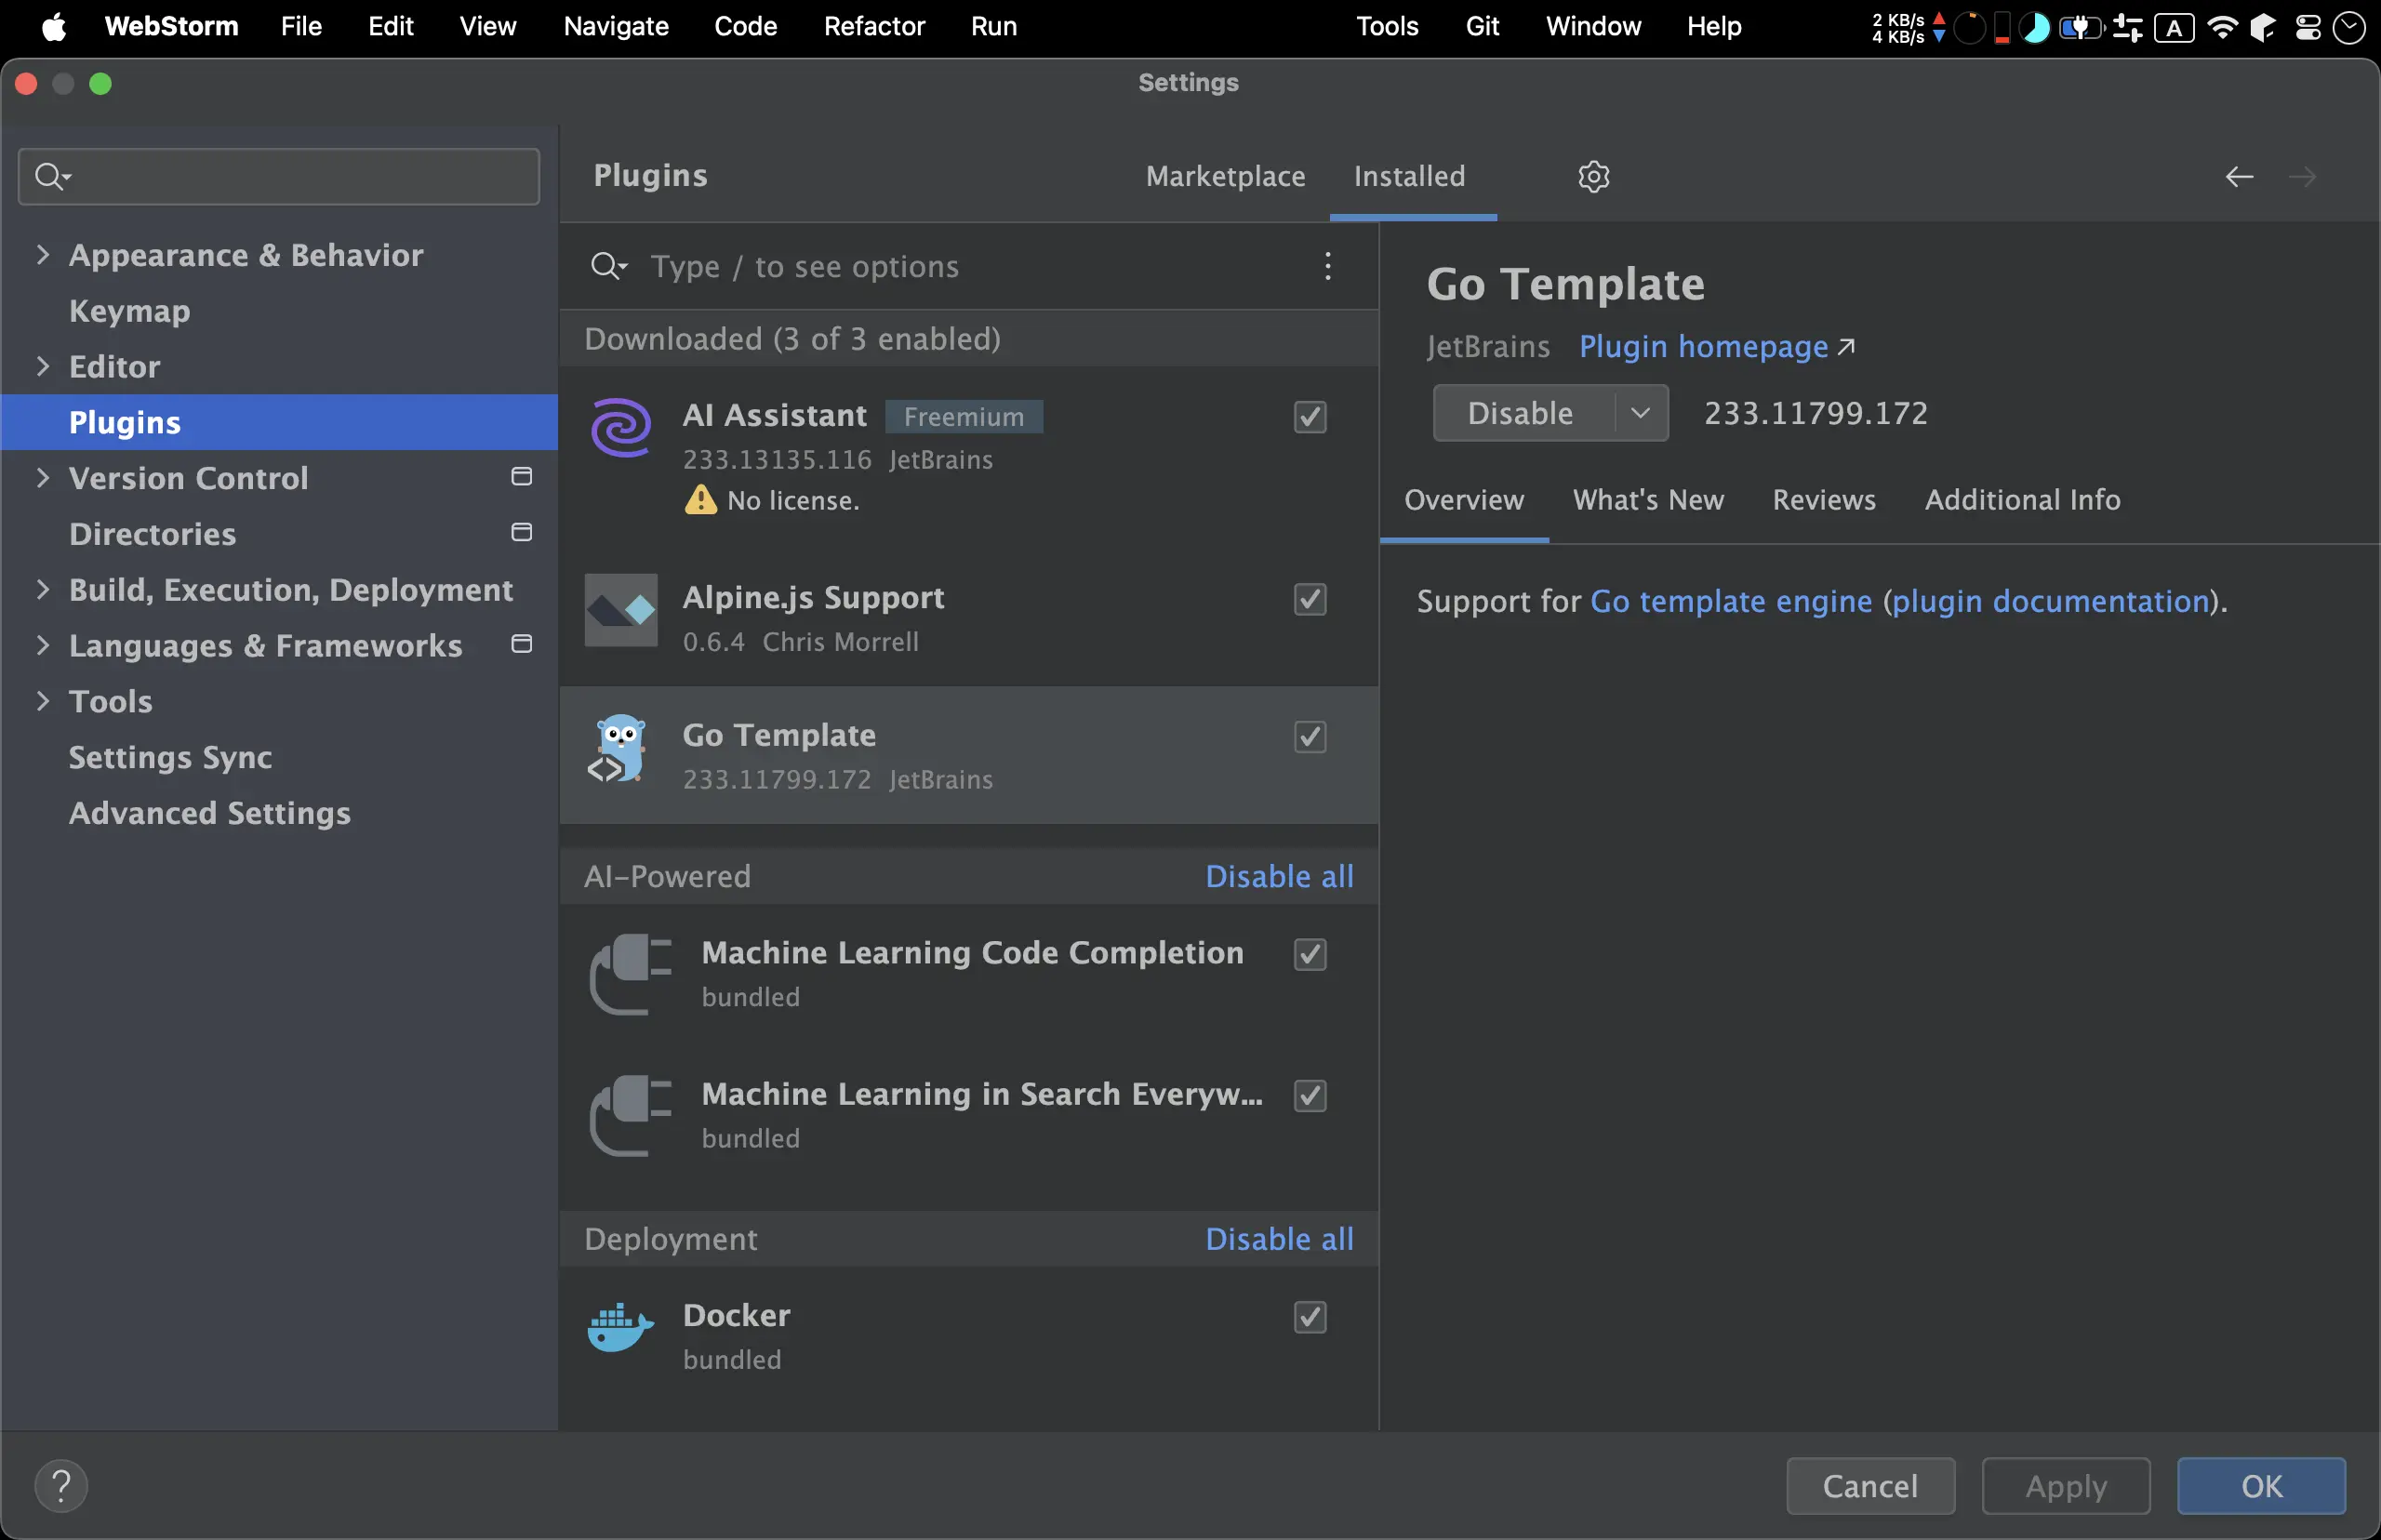Open the What's New tab

1647,499
